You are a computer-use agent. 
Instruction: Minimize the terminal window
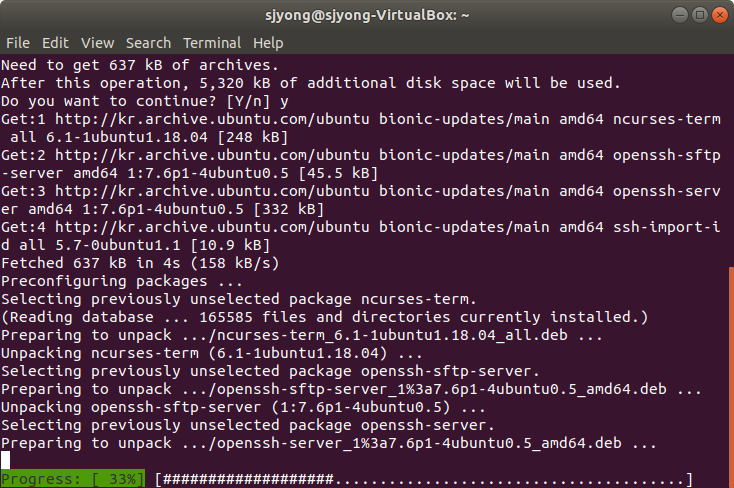(x=680, y=15)
